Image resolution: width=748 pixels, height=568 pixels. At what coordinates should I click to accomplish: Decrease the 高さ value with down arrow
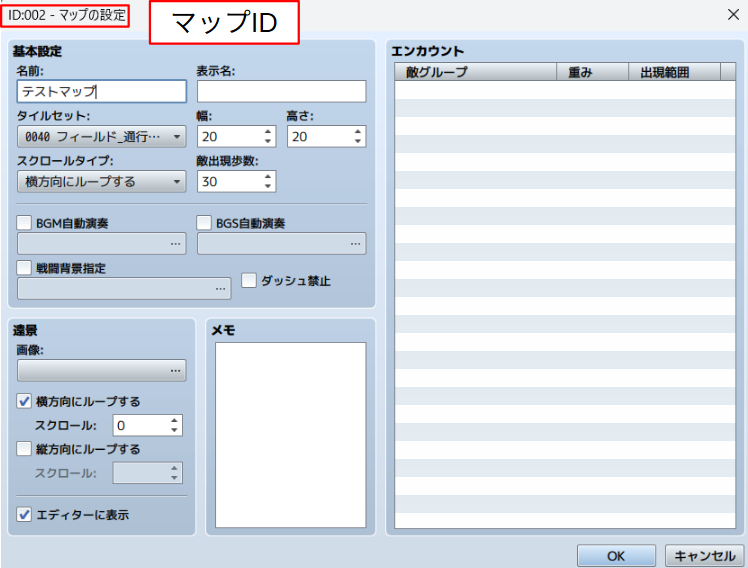pyautogui.click(x=358, y=142)
